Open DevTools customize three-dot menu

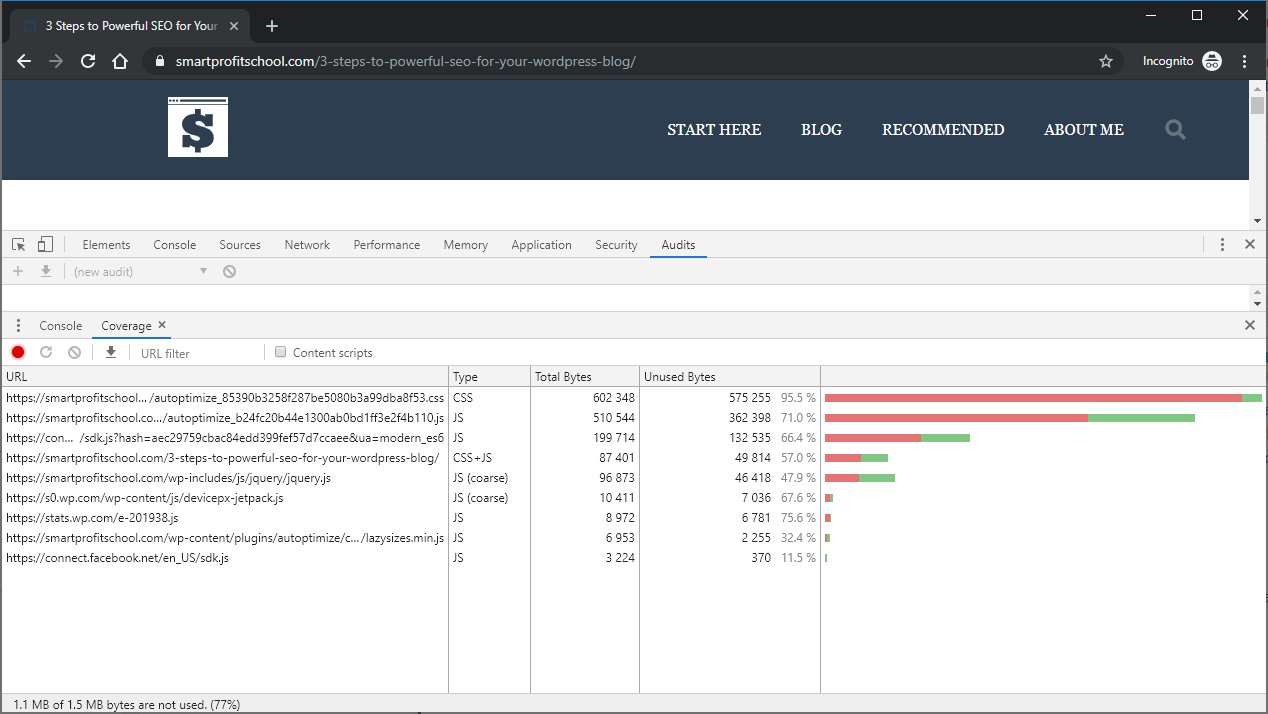1222,244
